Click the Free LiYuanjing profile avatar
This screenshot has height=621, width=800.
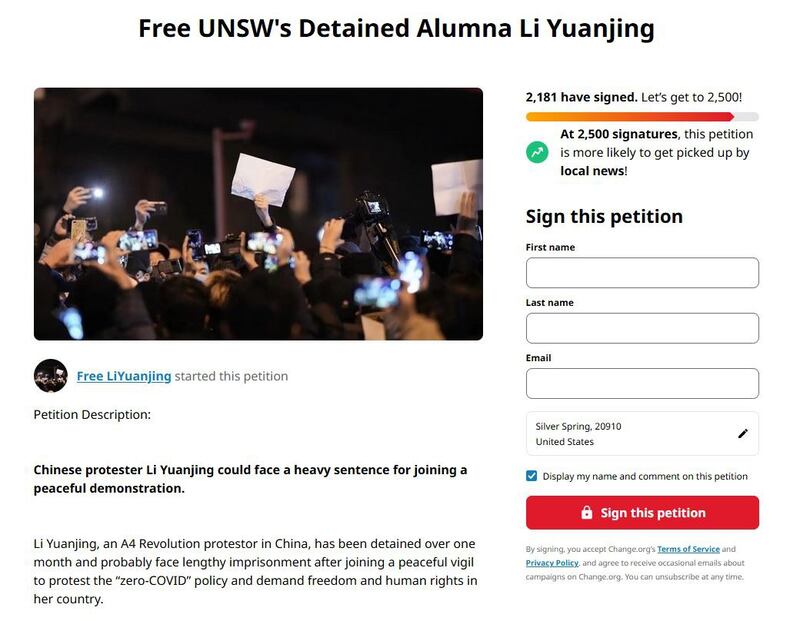[x=51, y=376]
